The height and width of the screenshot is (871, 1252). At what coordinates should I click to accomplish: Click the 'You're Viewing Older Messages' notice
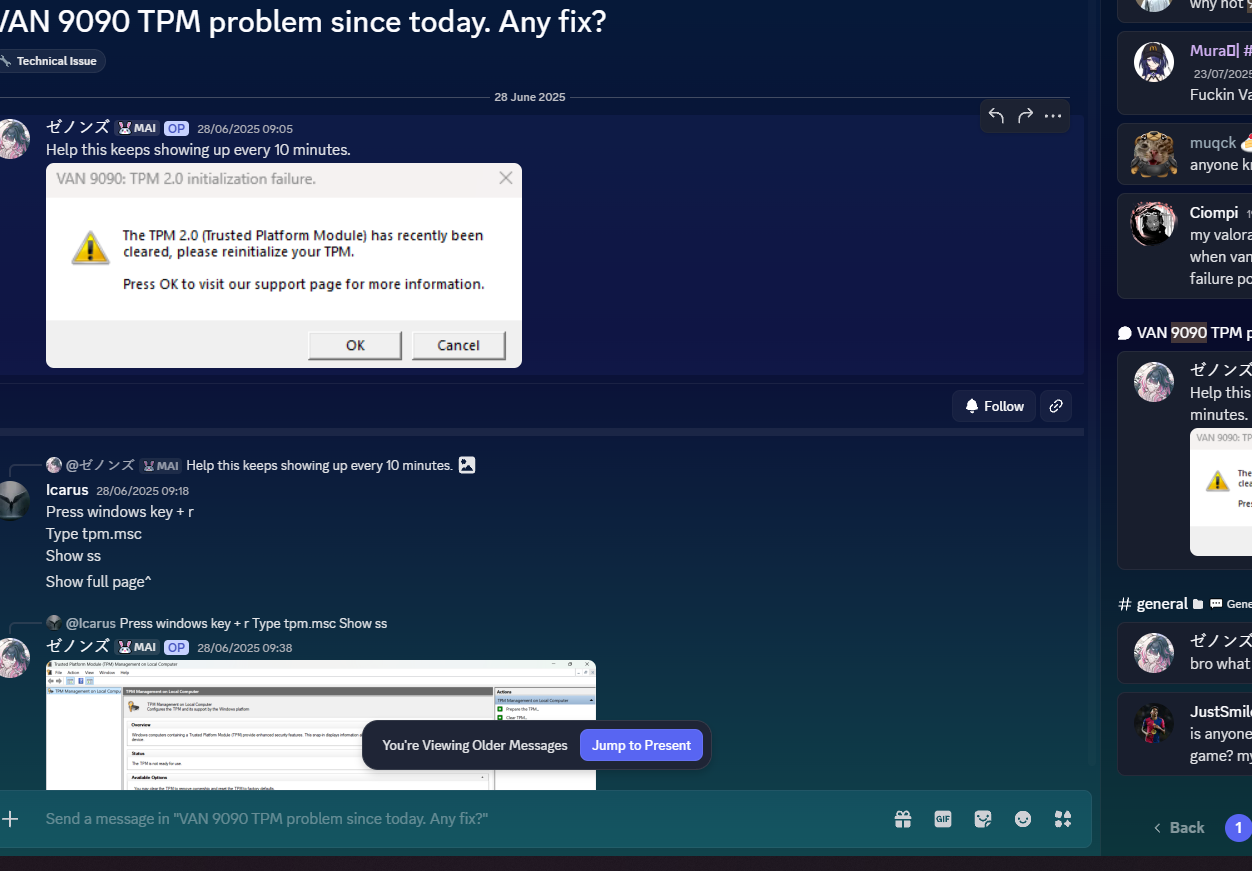click(x=475, y=745)
